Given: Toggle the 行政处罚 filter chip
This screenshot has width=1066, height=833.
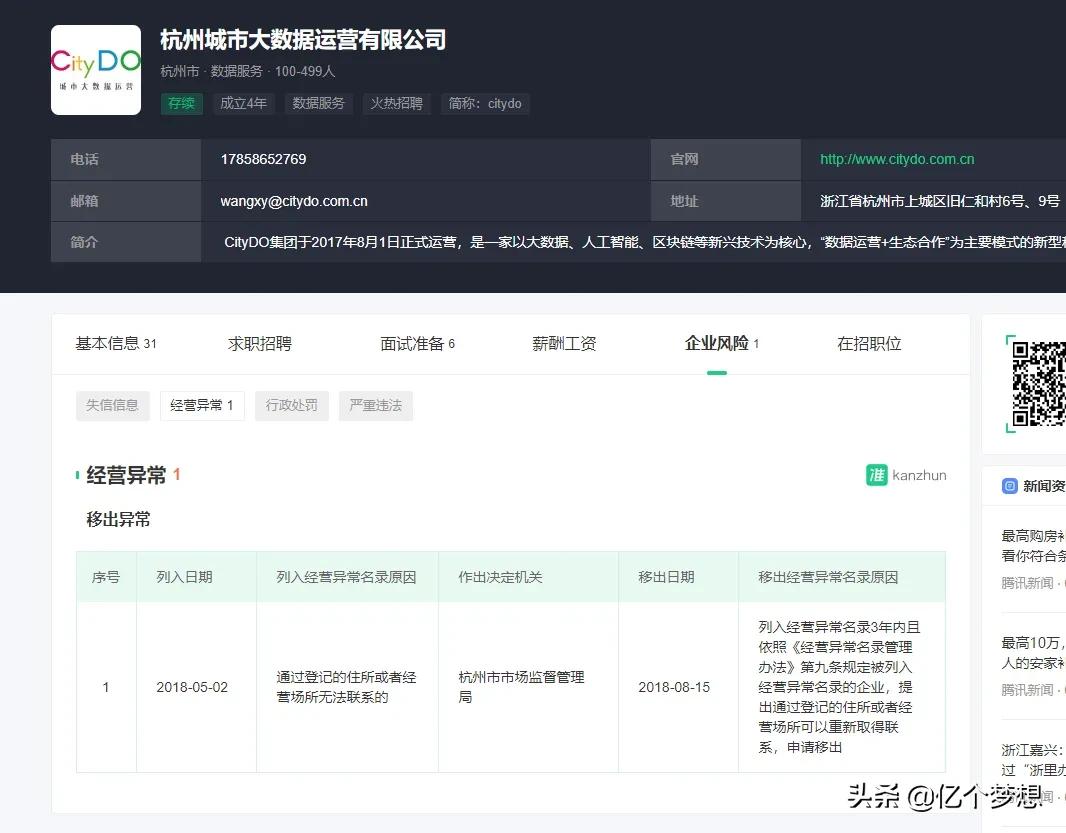Looking at the screenshot, I should point(291,405).
